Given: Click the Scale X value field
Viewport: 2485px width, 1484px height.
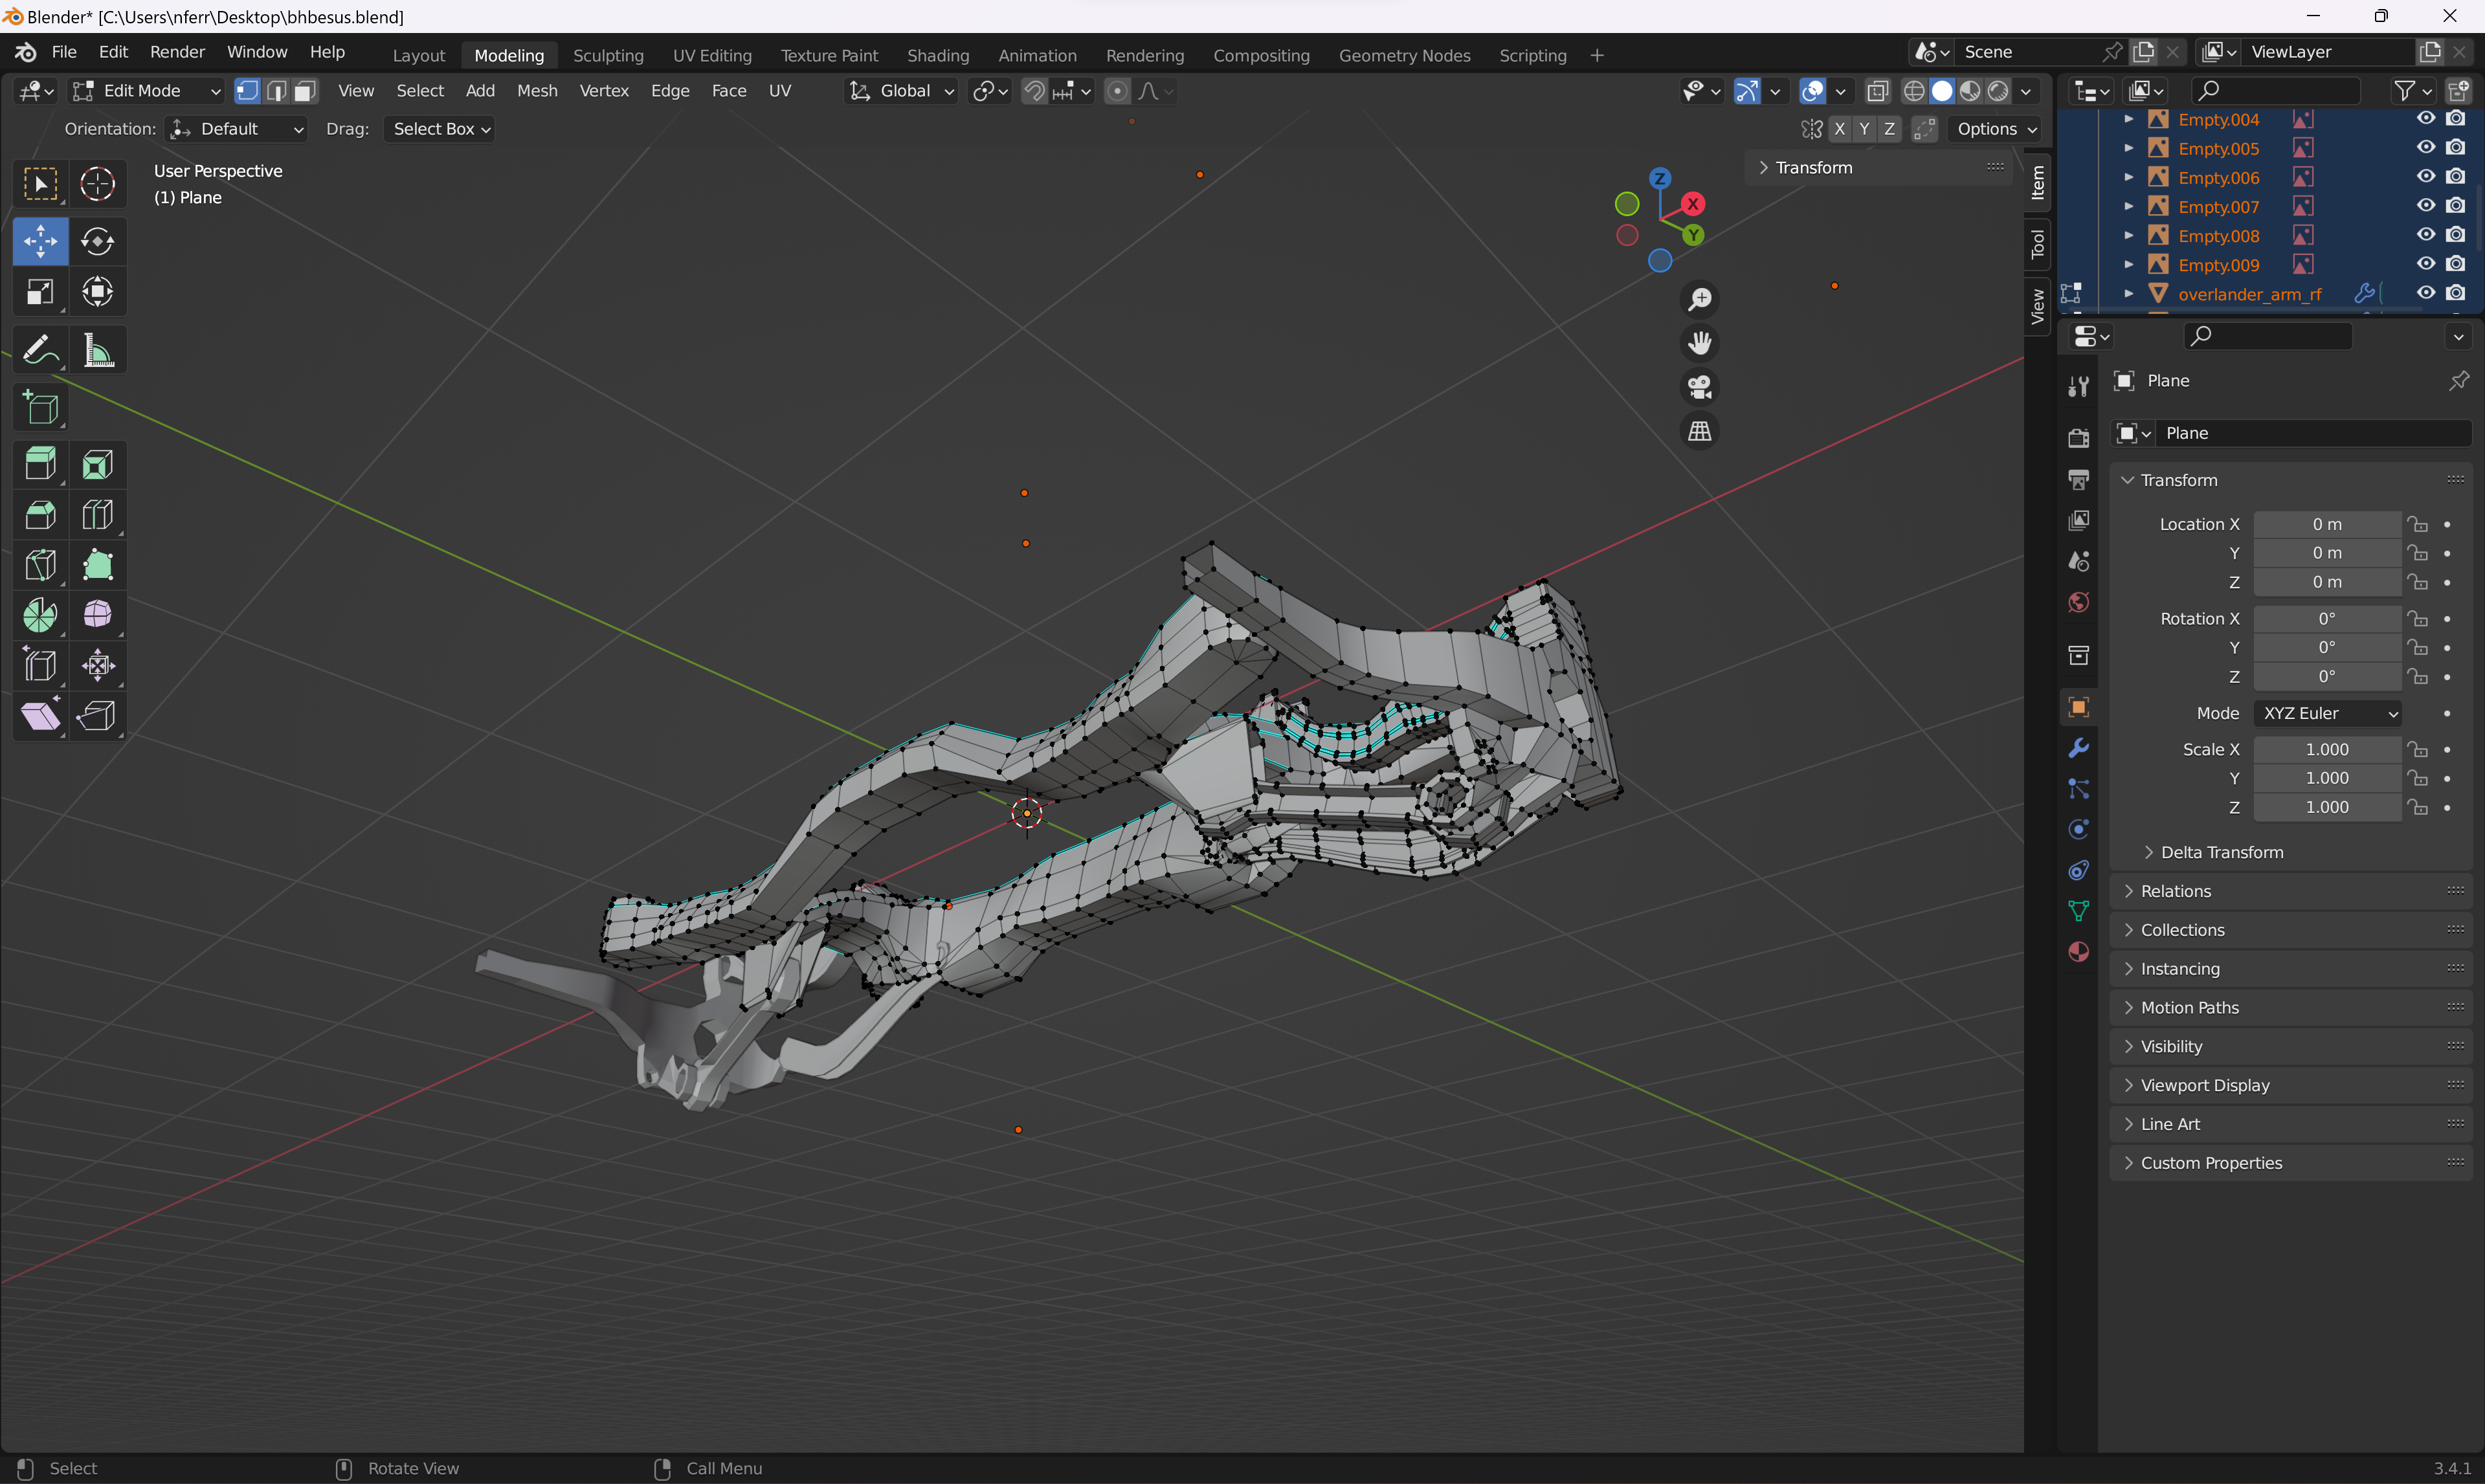Looking at the screenshot, I should (x=2326, y=749).
